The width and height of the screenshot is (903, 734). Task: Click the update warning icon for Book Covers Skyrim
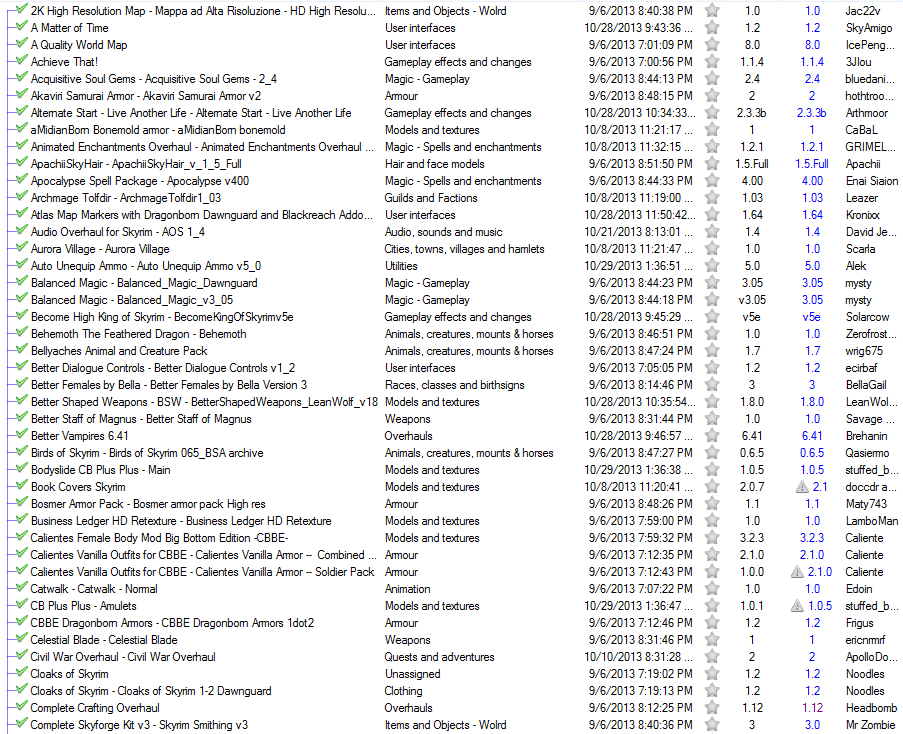coord(802,486)
